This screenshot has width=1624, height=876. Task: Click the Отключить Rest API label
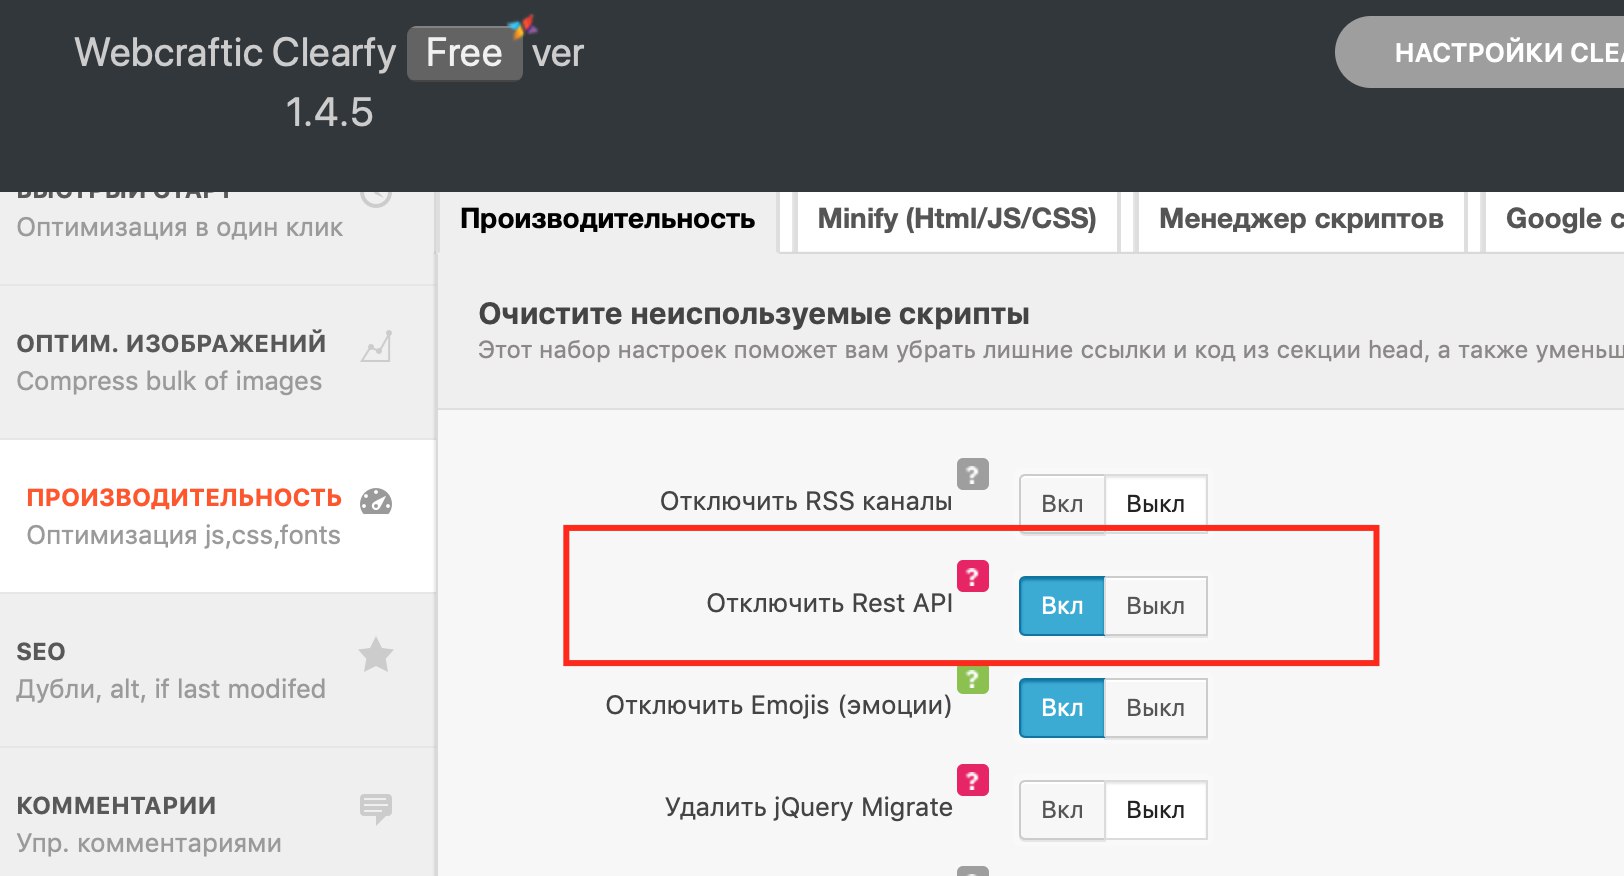(830, 603)
